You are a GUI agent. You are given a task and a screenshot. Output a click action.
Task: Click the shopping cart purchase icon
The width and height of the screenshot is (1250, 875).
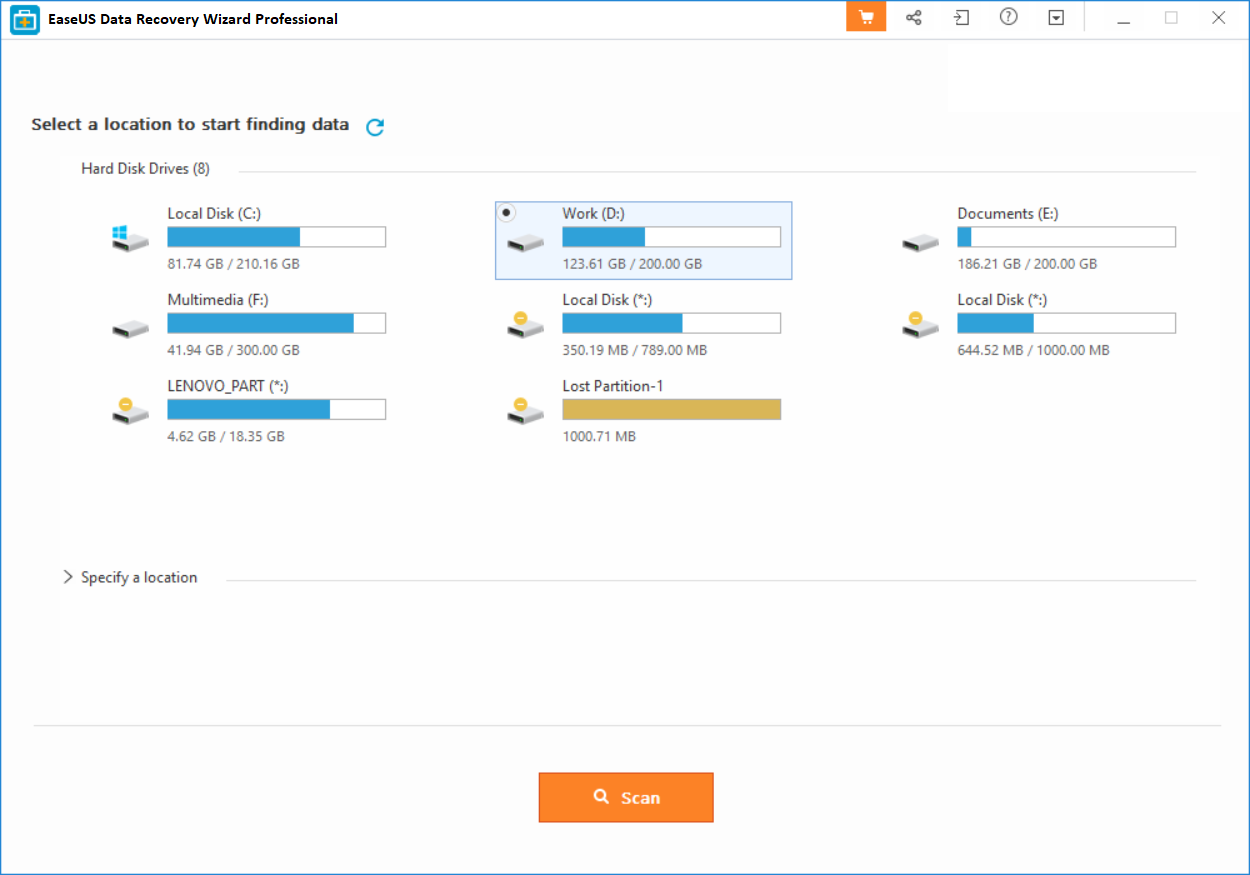pyautogui.click(x=866, y=18)
